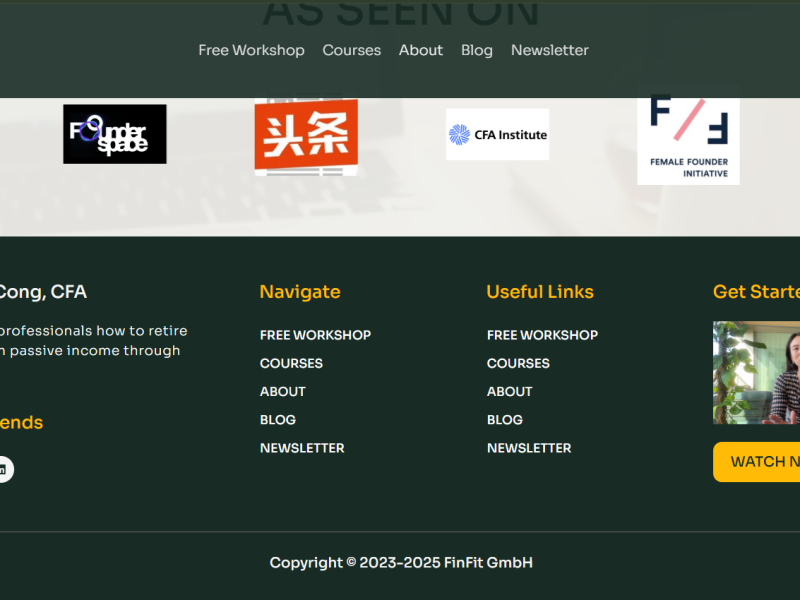Click NEWSLETTER under Useful Links
800x600 pixels.
click(528, 448)
